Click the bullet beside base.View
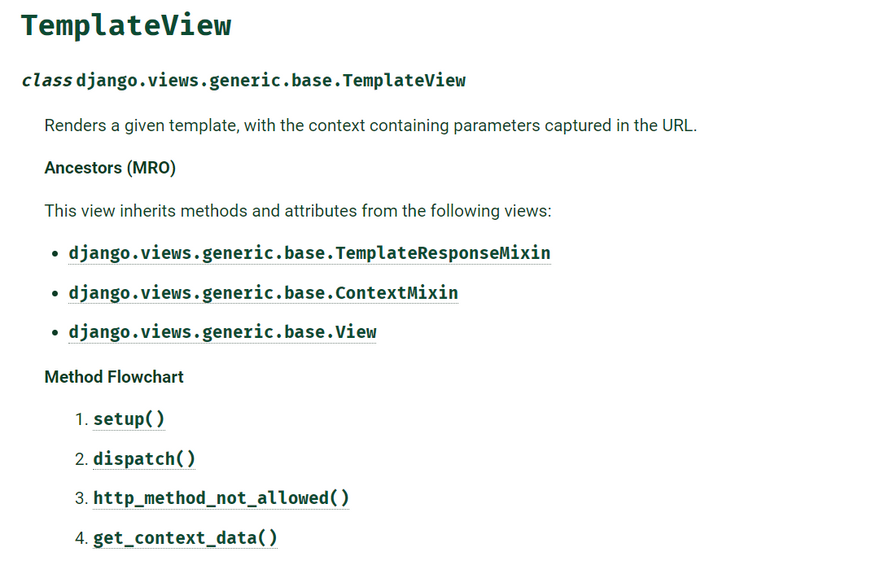 coord(54,333)
